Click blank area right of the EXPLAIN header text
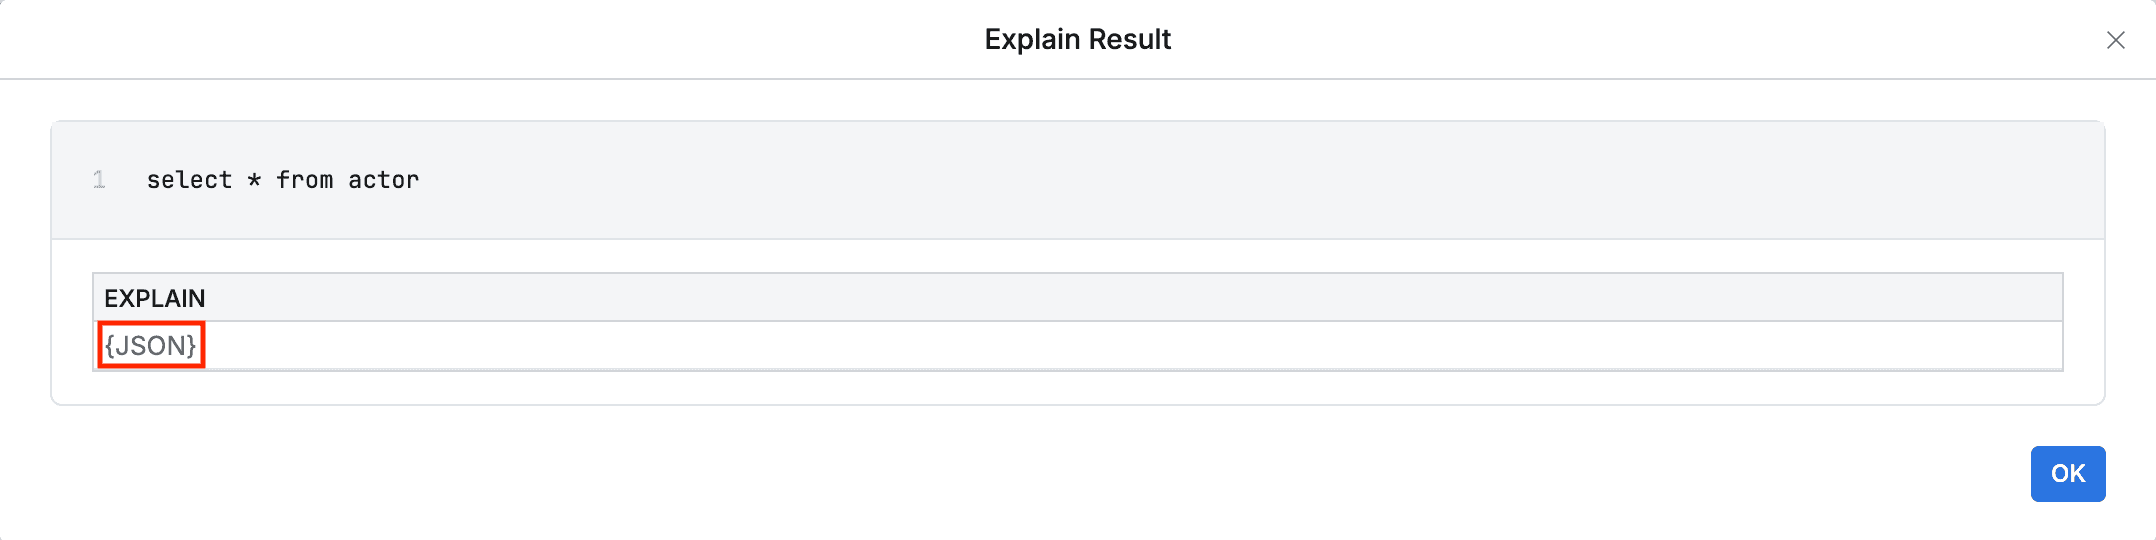 [x=1100, y=298]
